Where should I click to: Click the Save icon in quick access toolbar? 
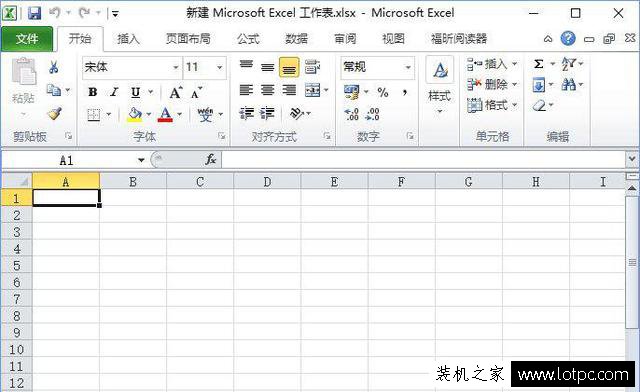point(35,13)
